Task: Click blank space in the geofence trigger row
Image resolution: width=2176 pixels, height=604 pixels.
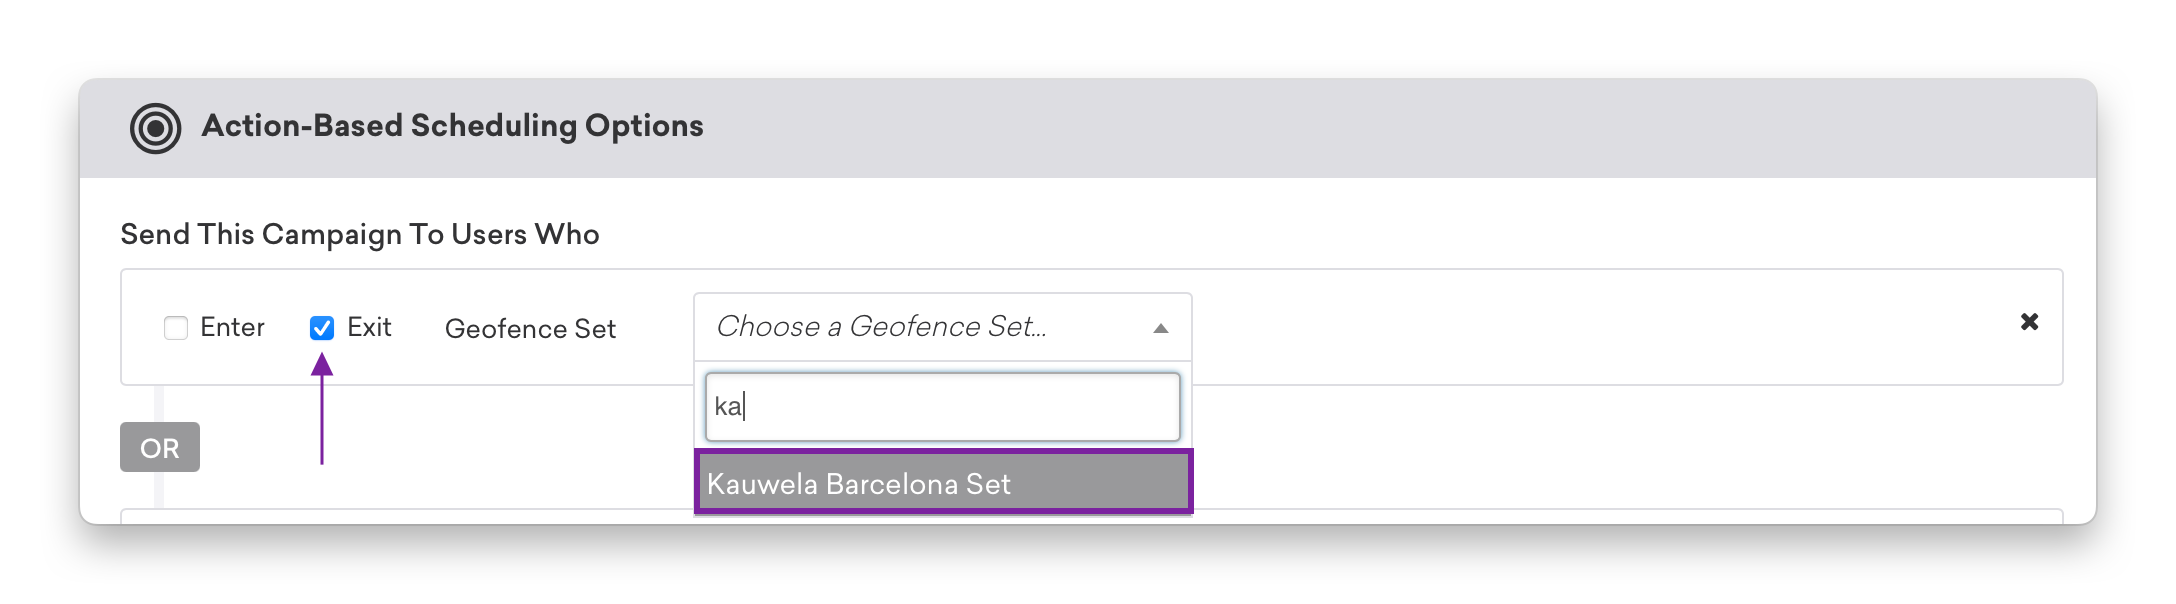Action: [x=1600, y=327]
